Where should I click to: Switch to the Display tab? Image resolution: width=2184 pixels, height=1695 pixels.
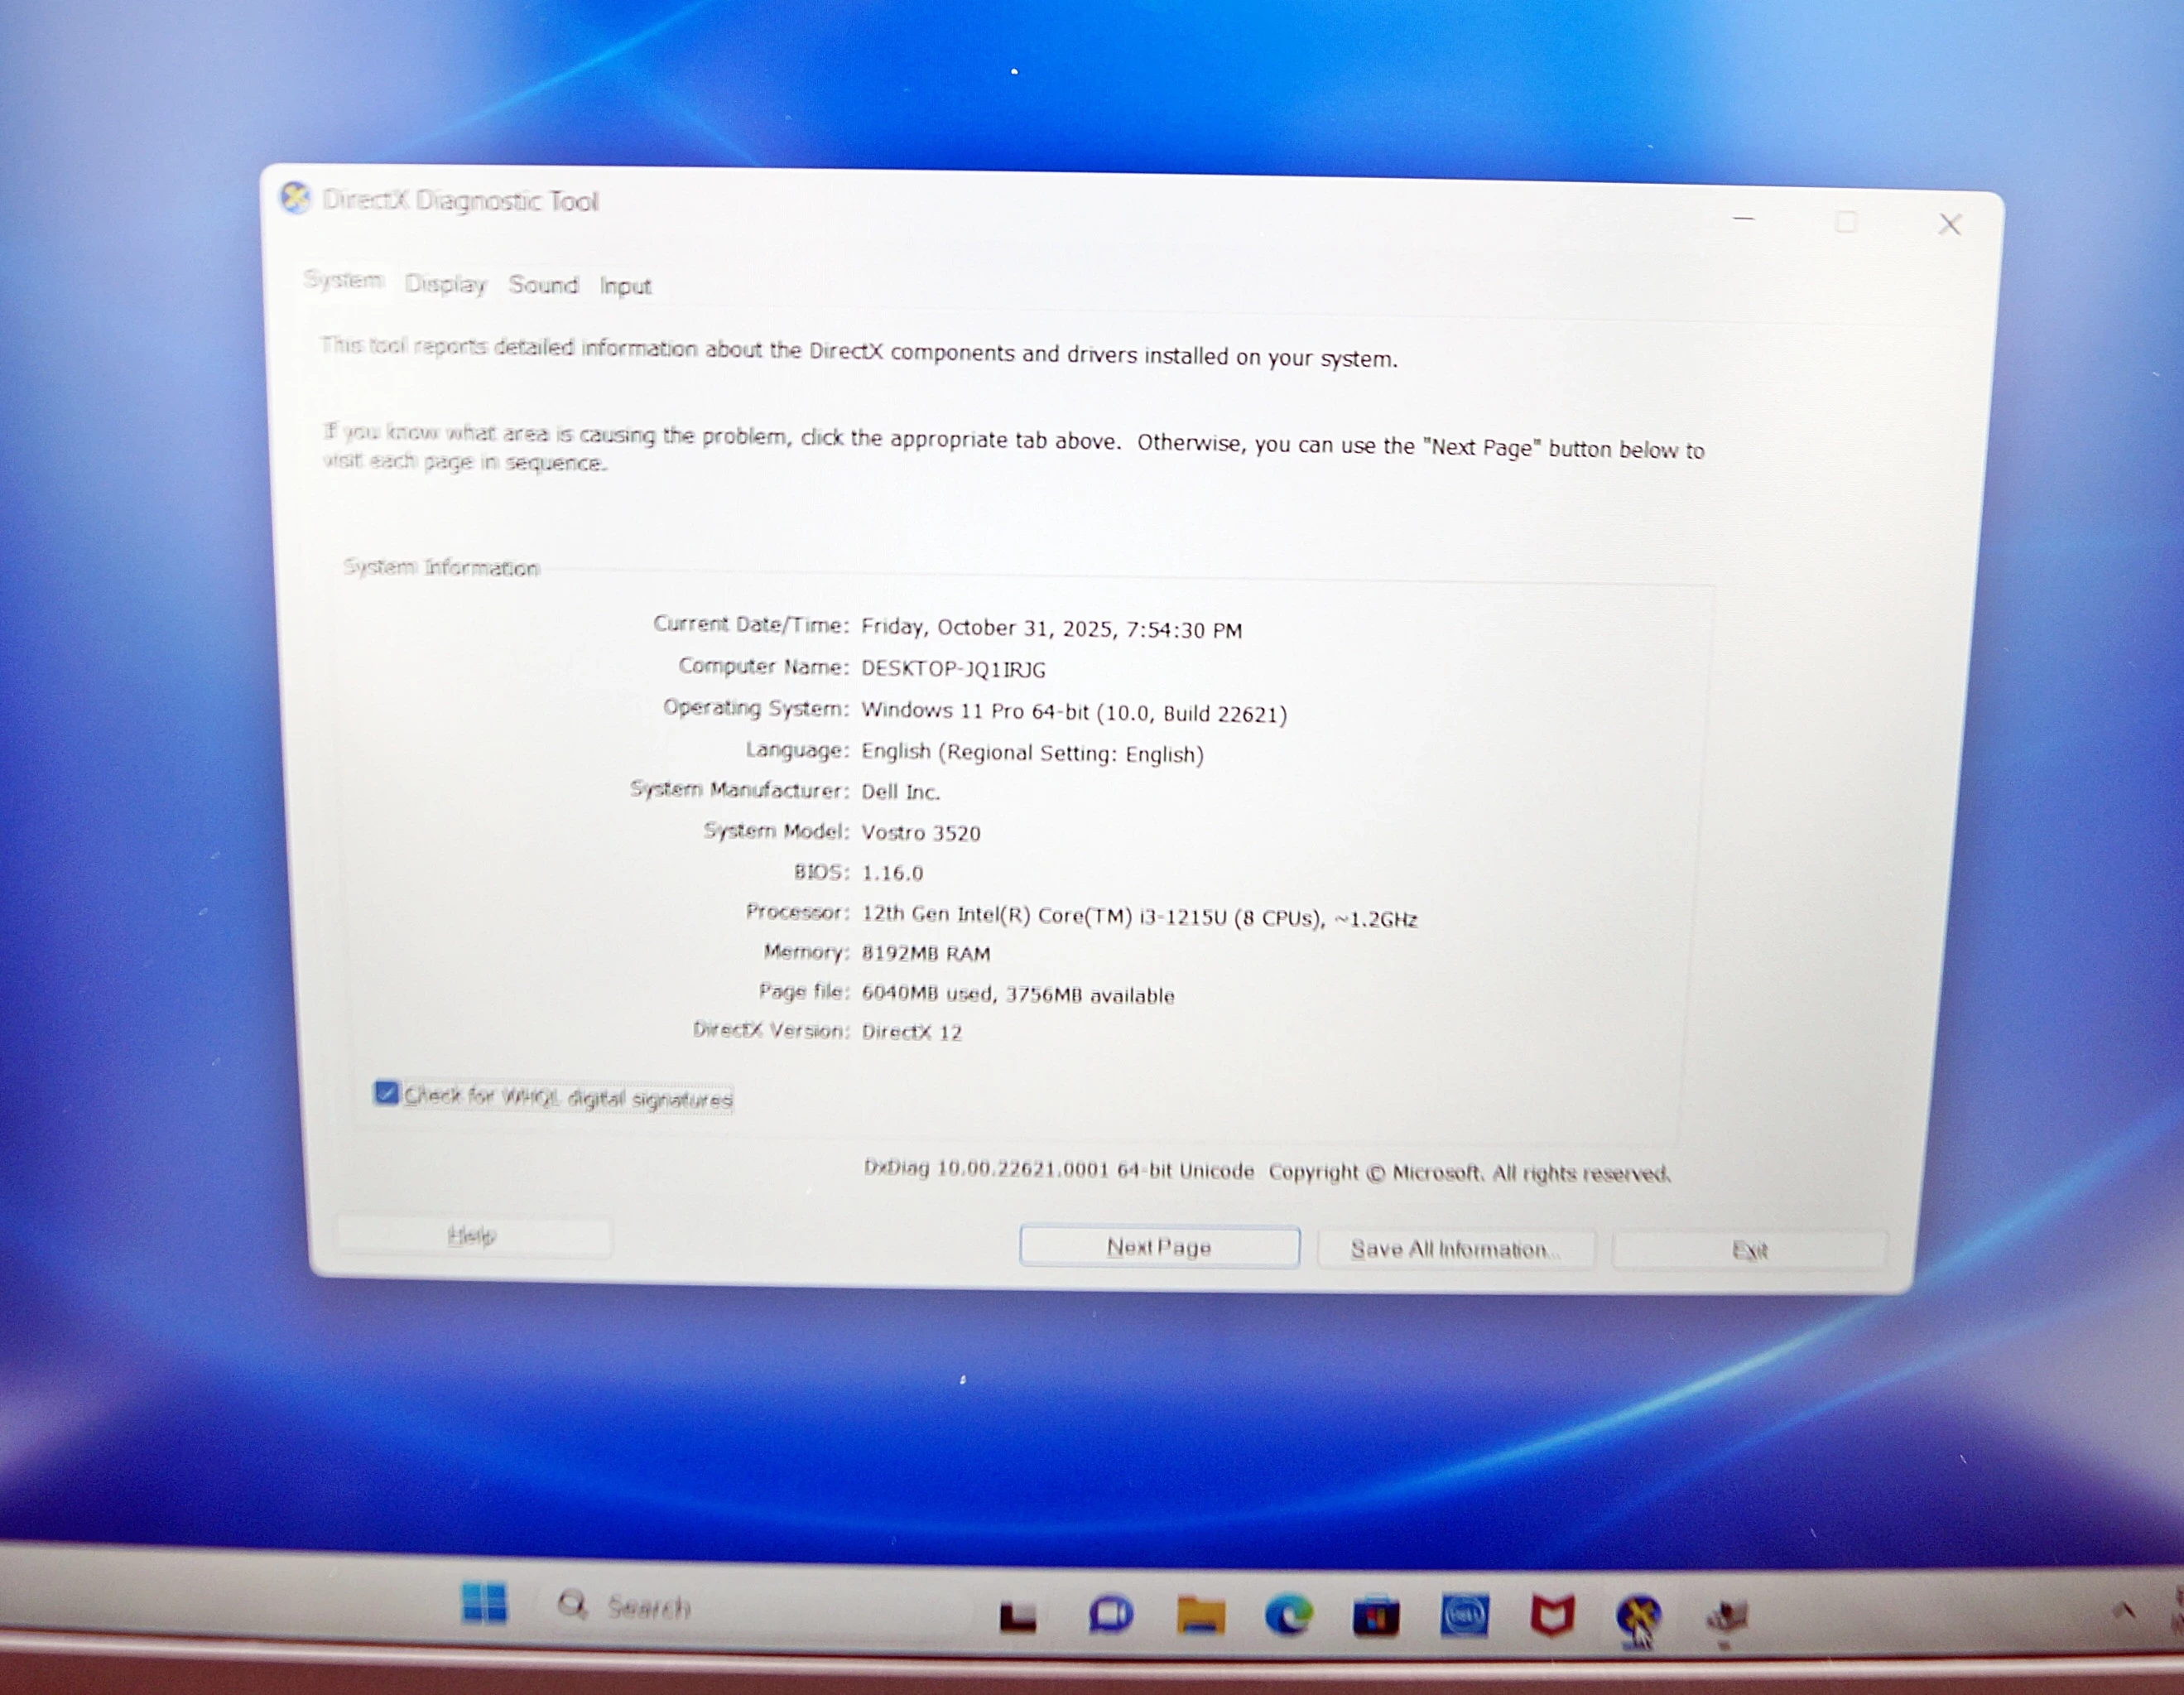click(x=445, y=284)
